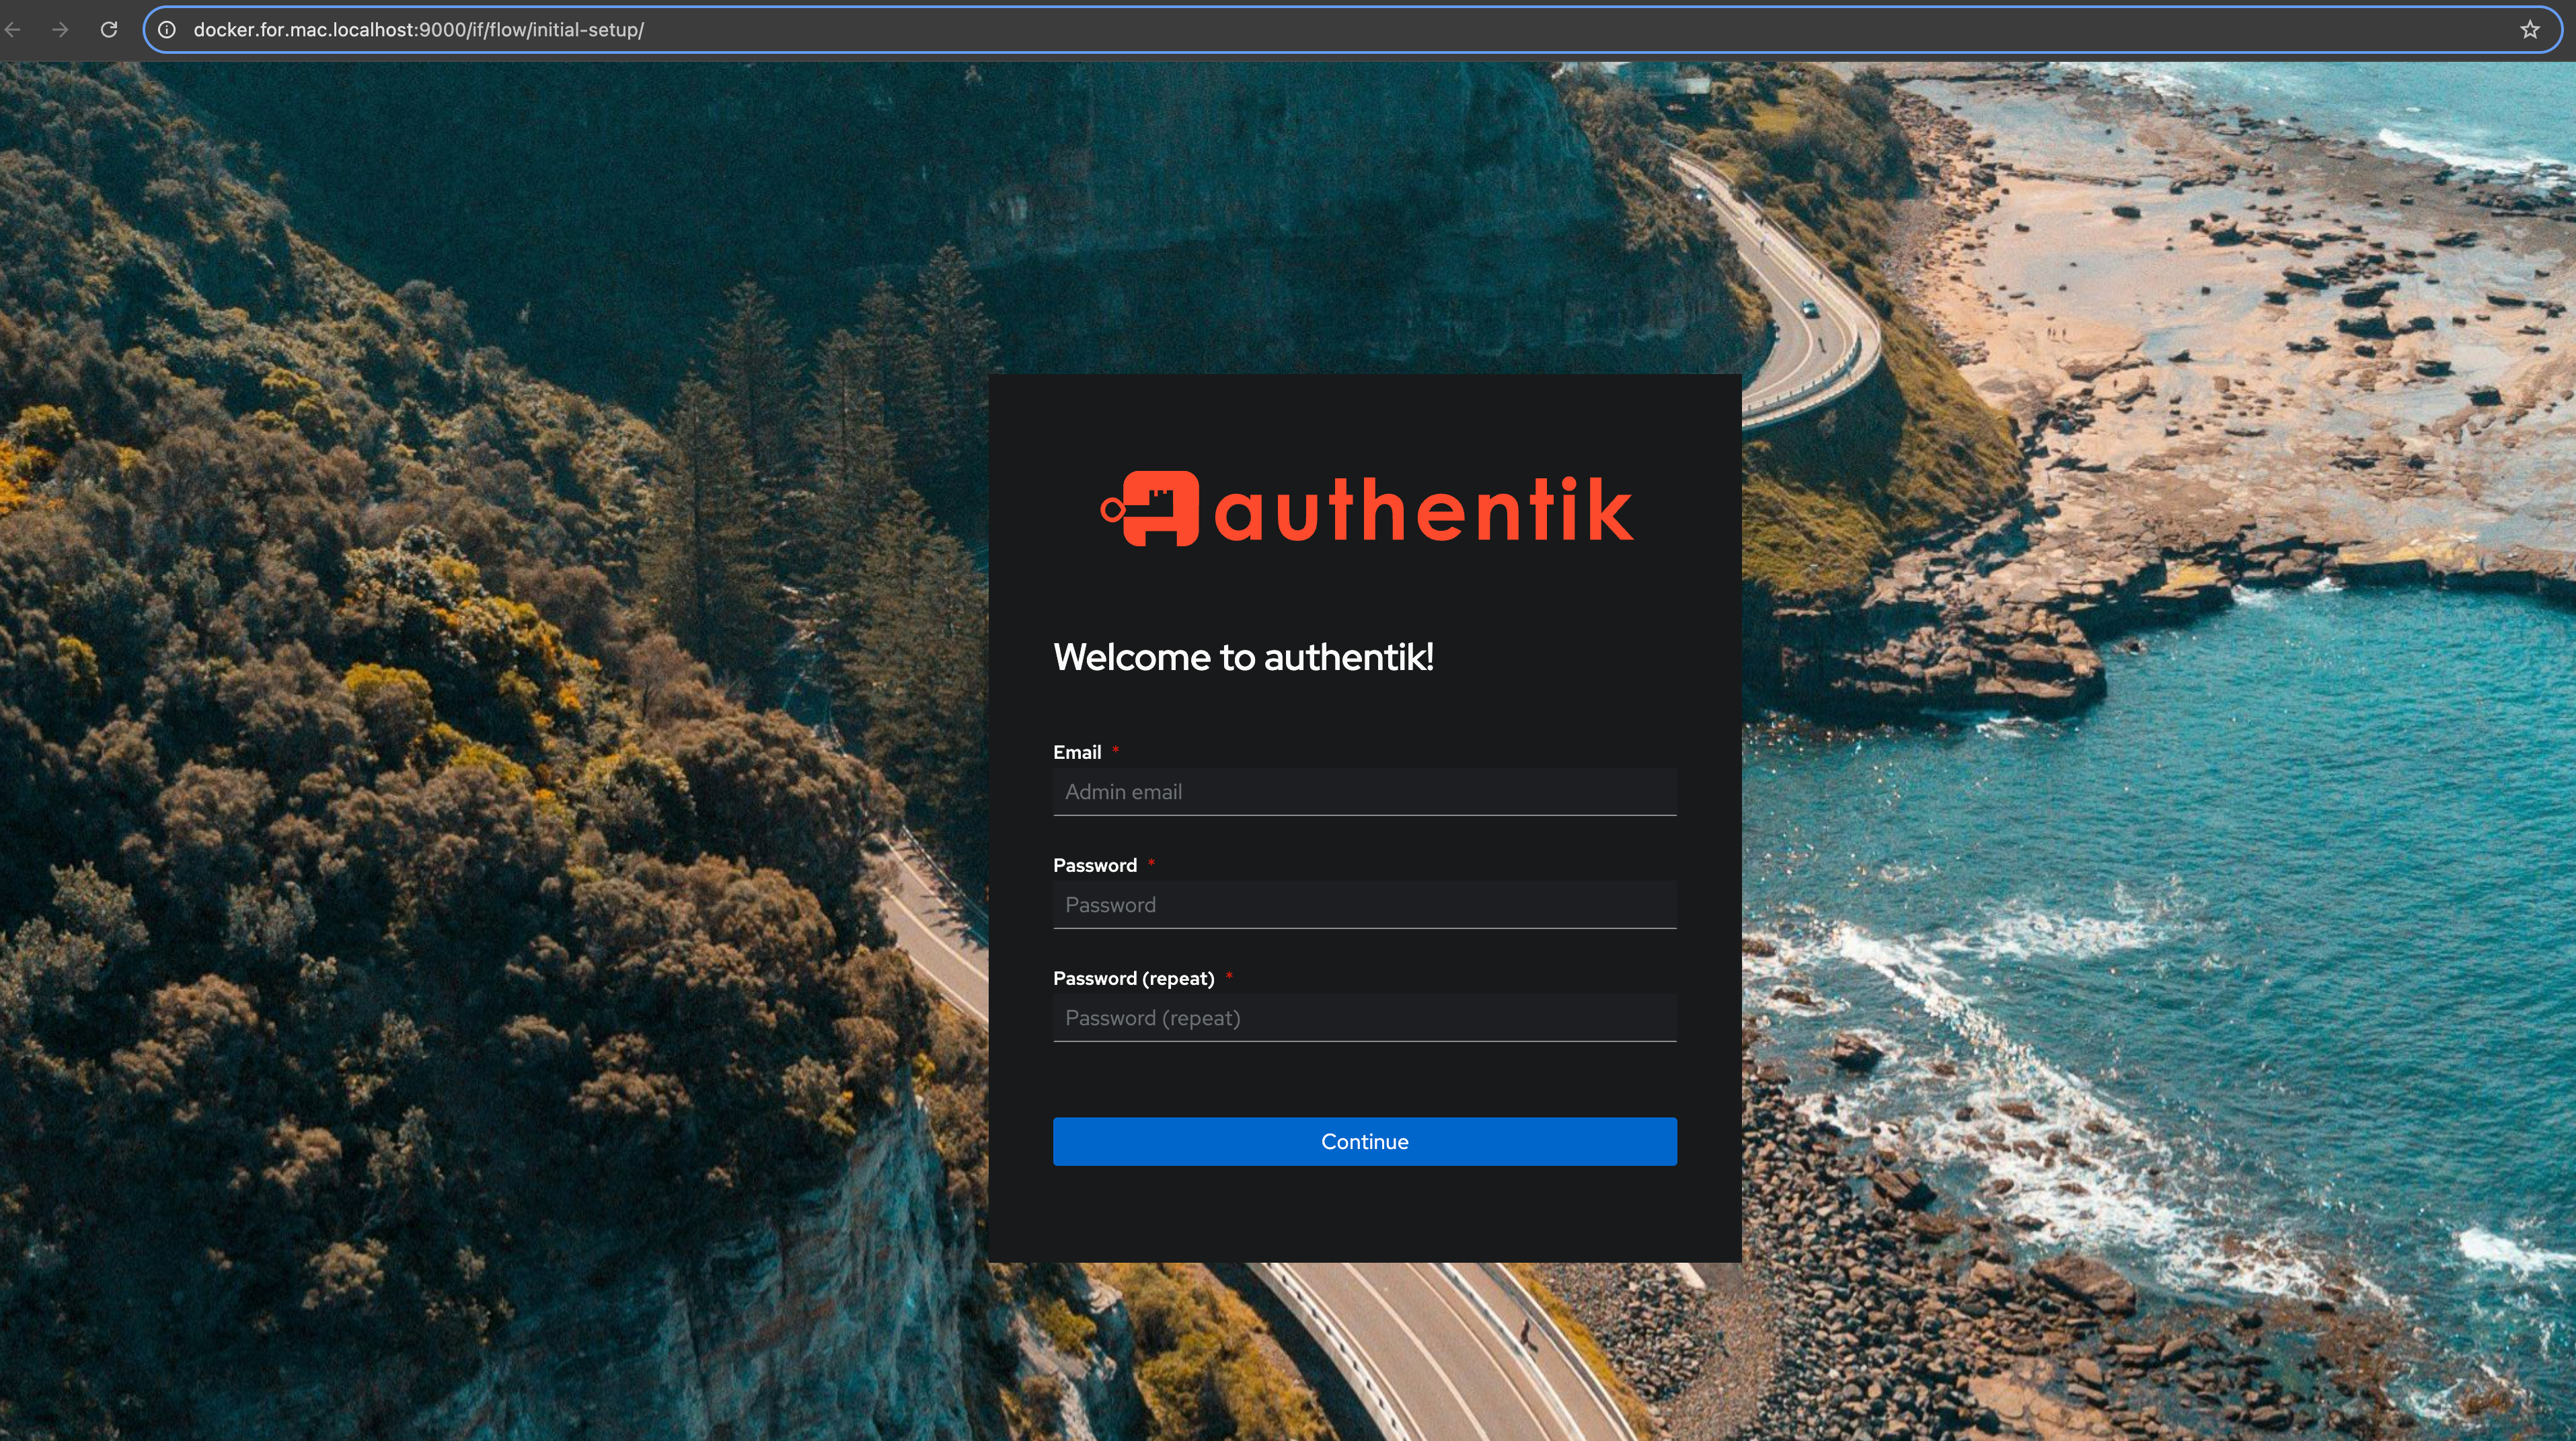Open site information via the info icon
Image resolution: width=2576 pixels, height=1441 pixels.
167,30
